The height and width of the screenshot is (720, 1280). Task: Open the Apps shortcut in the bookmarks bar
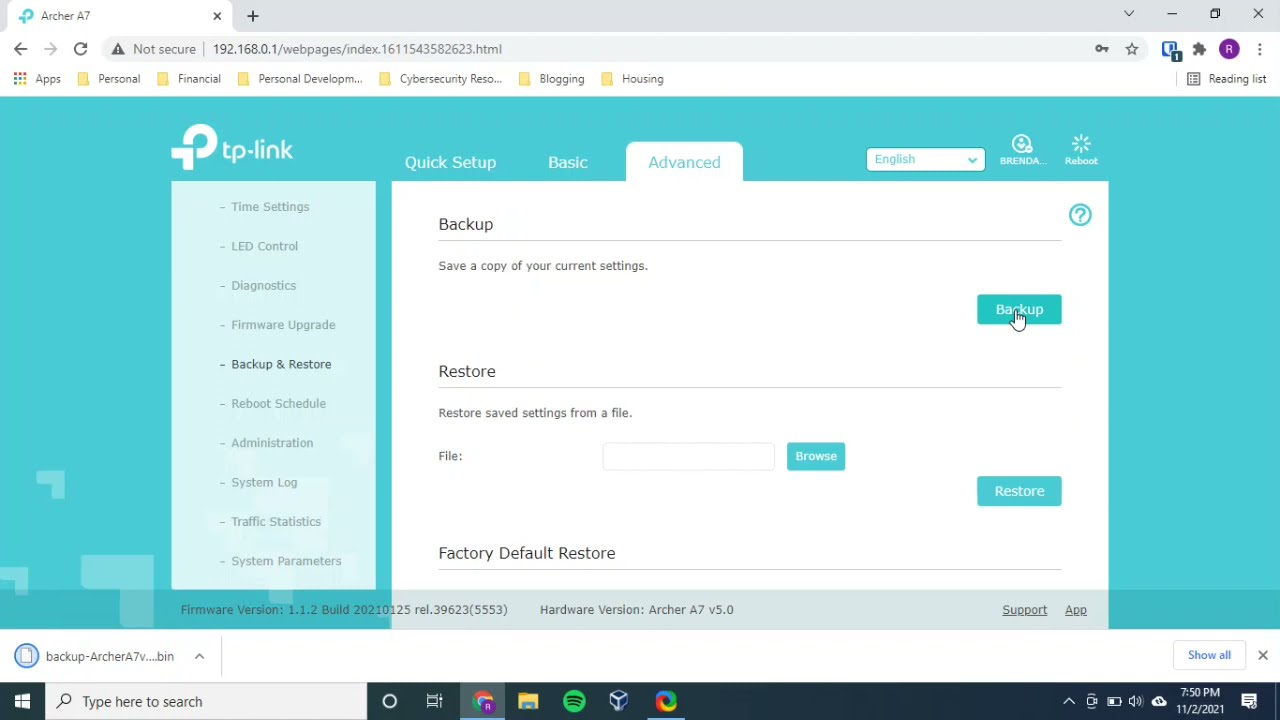point(37,79)
